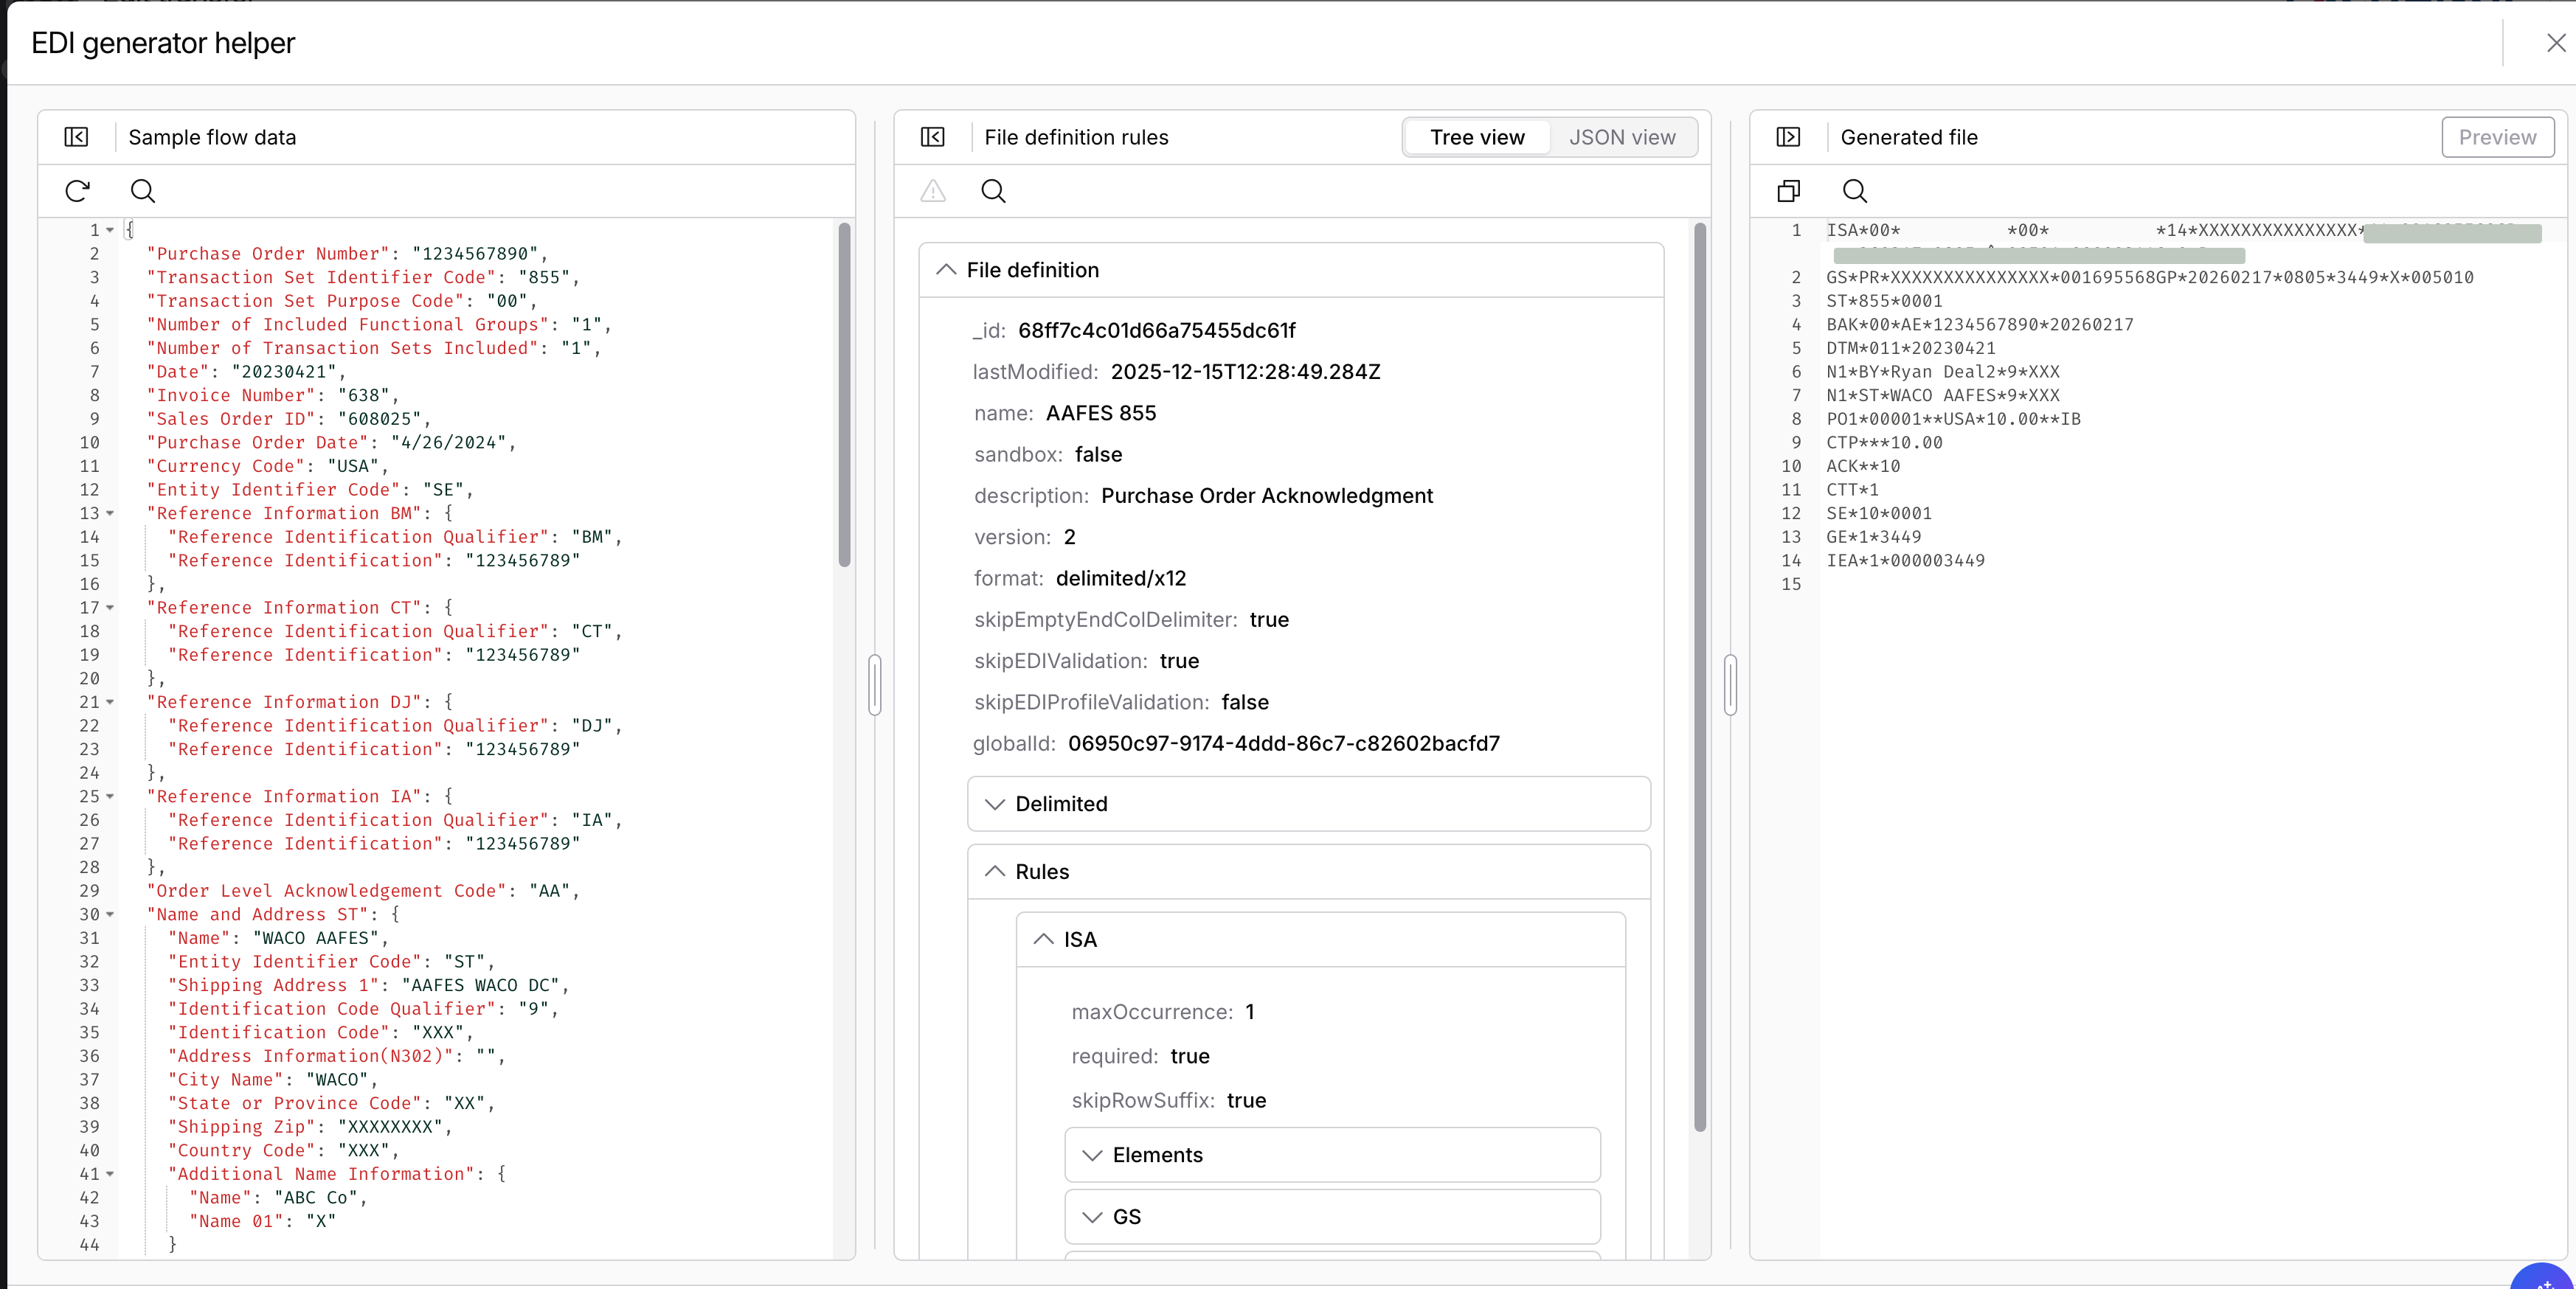
Task: Click the format value delimited/x12
Action: click(x=1120, y=578)
